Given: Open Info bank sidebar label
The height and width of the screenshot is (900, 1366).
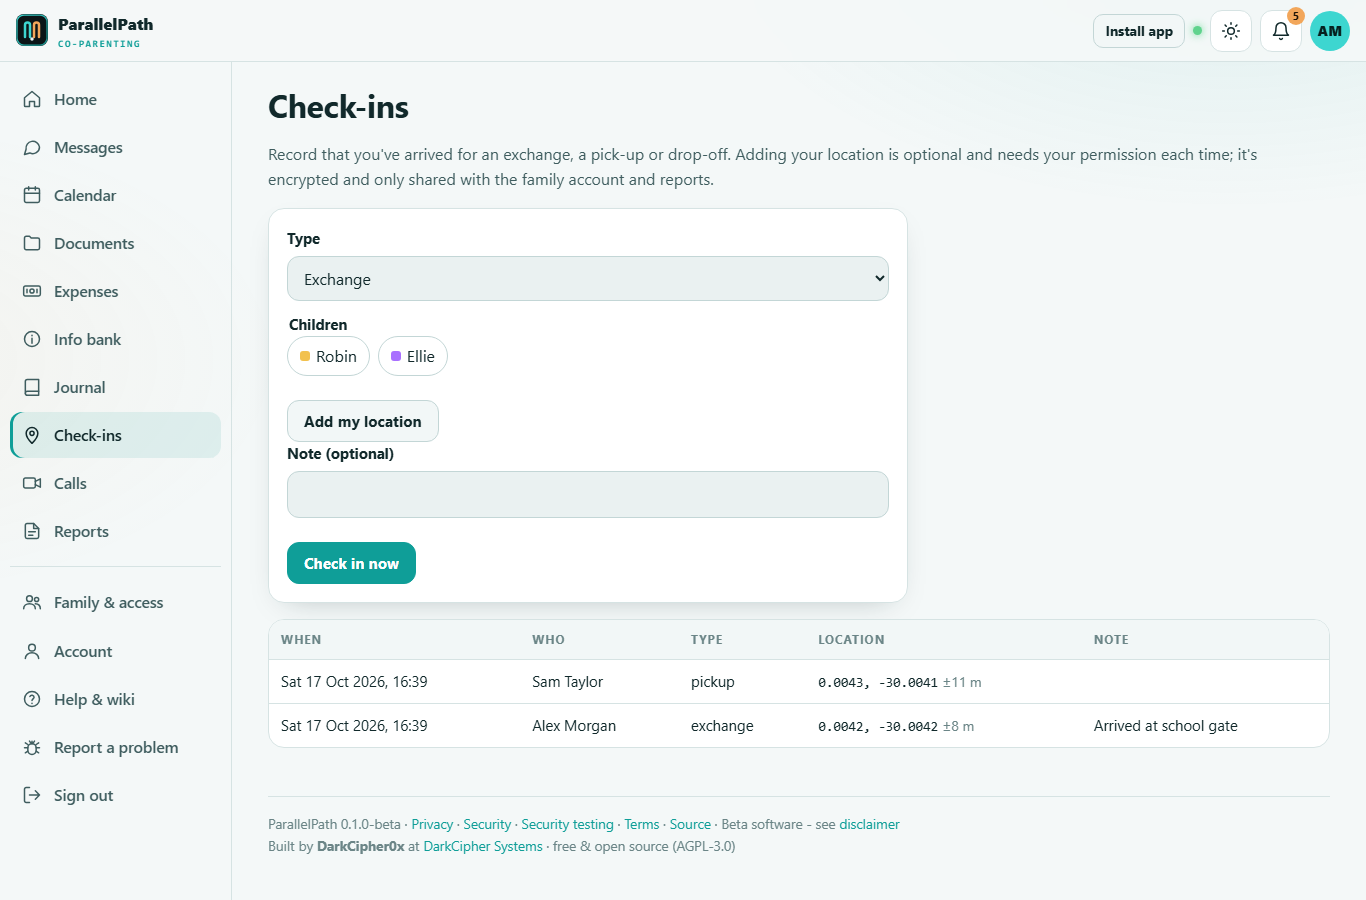Looking at the screenshot, I should (x=87, y=339).
